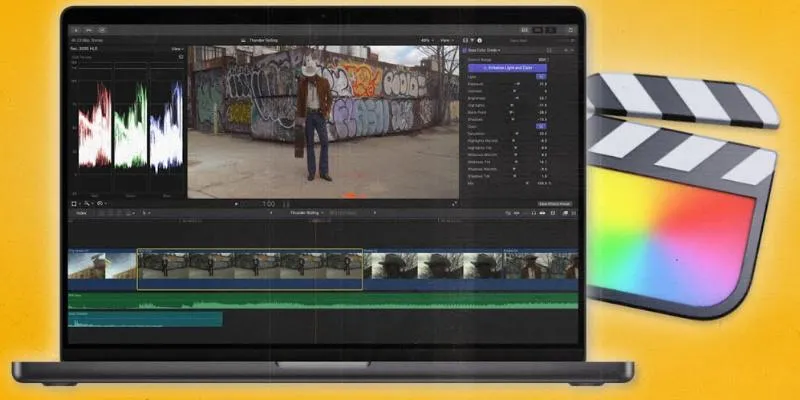
Task: Open the Transitions browser icon
Action: [x=574, y=213]
